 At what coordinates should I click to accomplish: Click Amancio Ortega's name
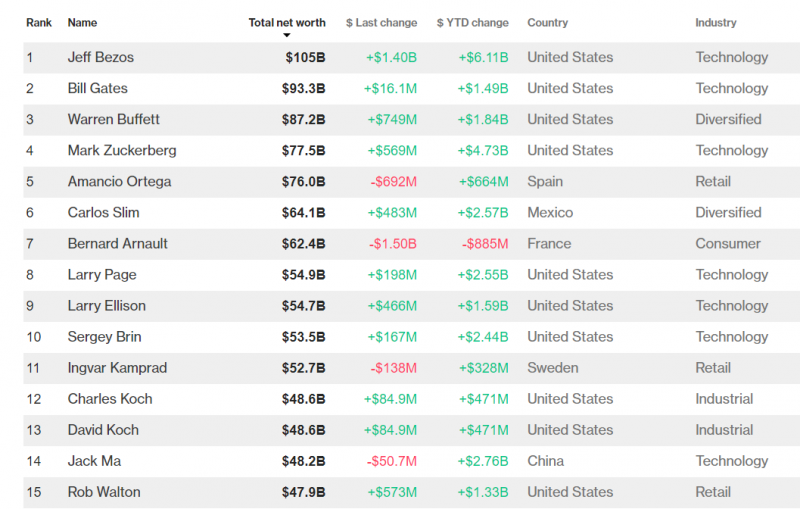[x=119, y=181]
